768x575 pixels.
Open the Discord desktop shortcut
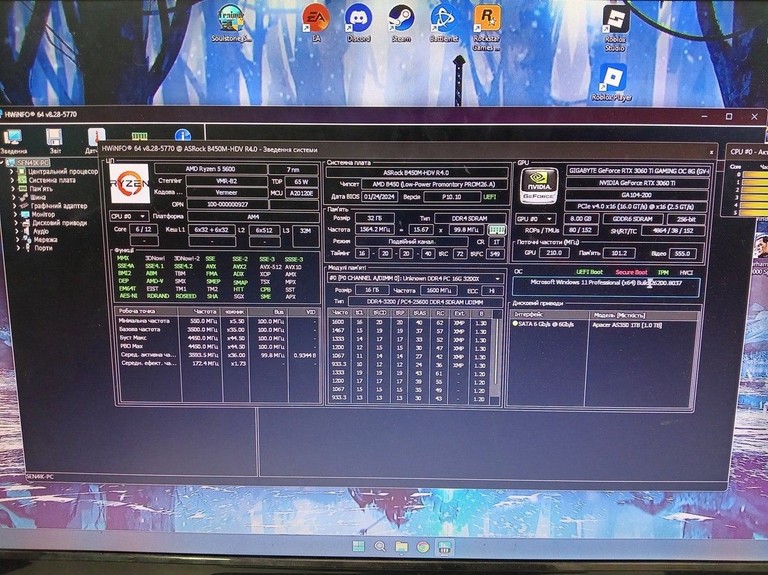click(x=359, y=24)
